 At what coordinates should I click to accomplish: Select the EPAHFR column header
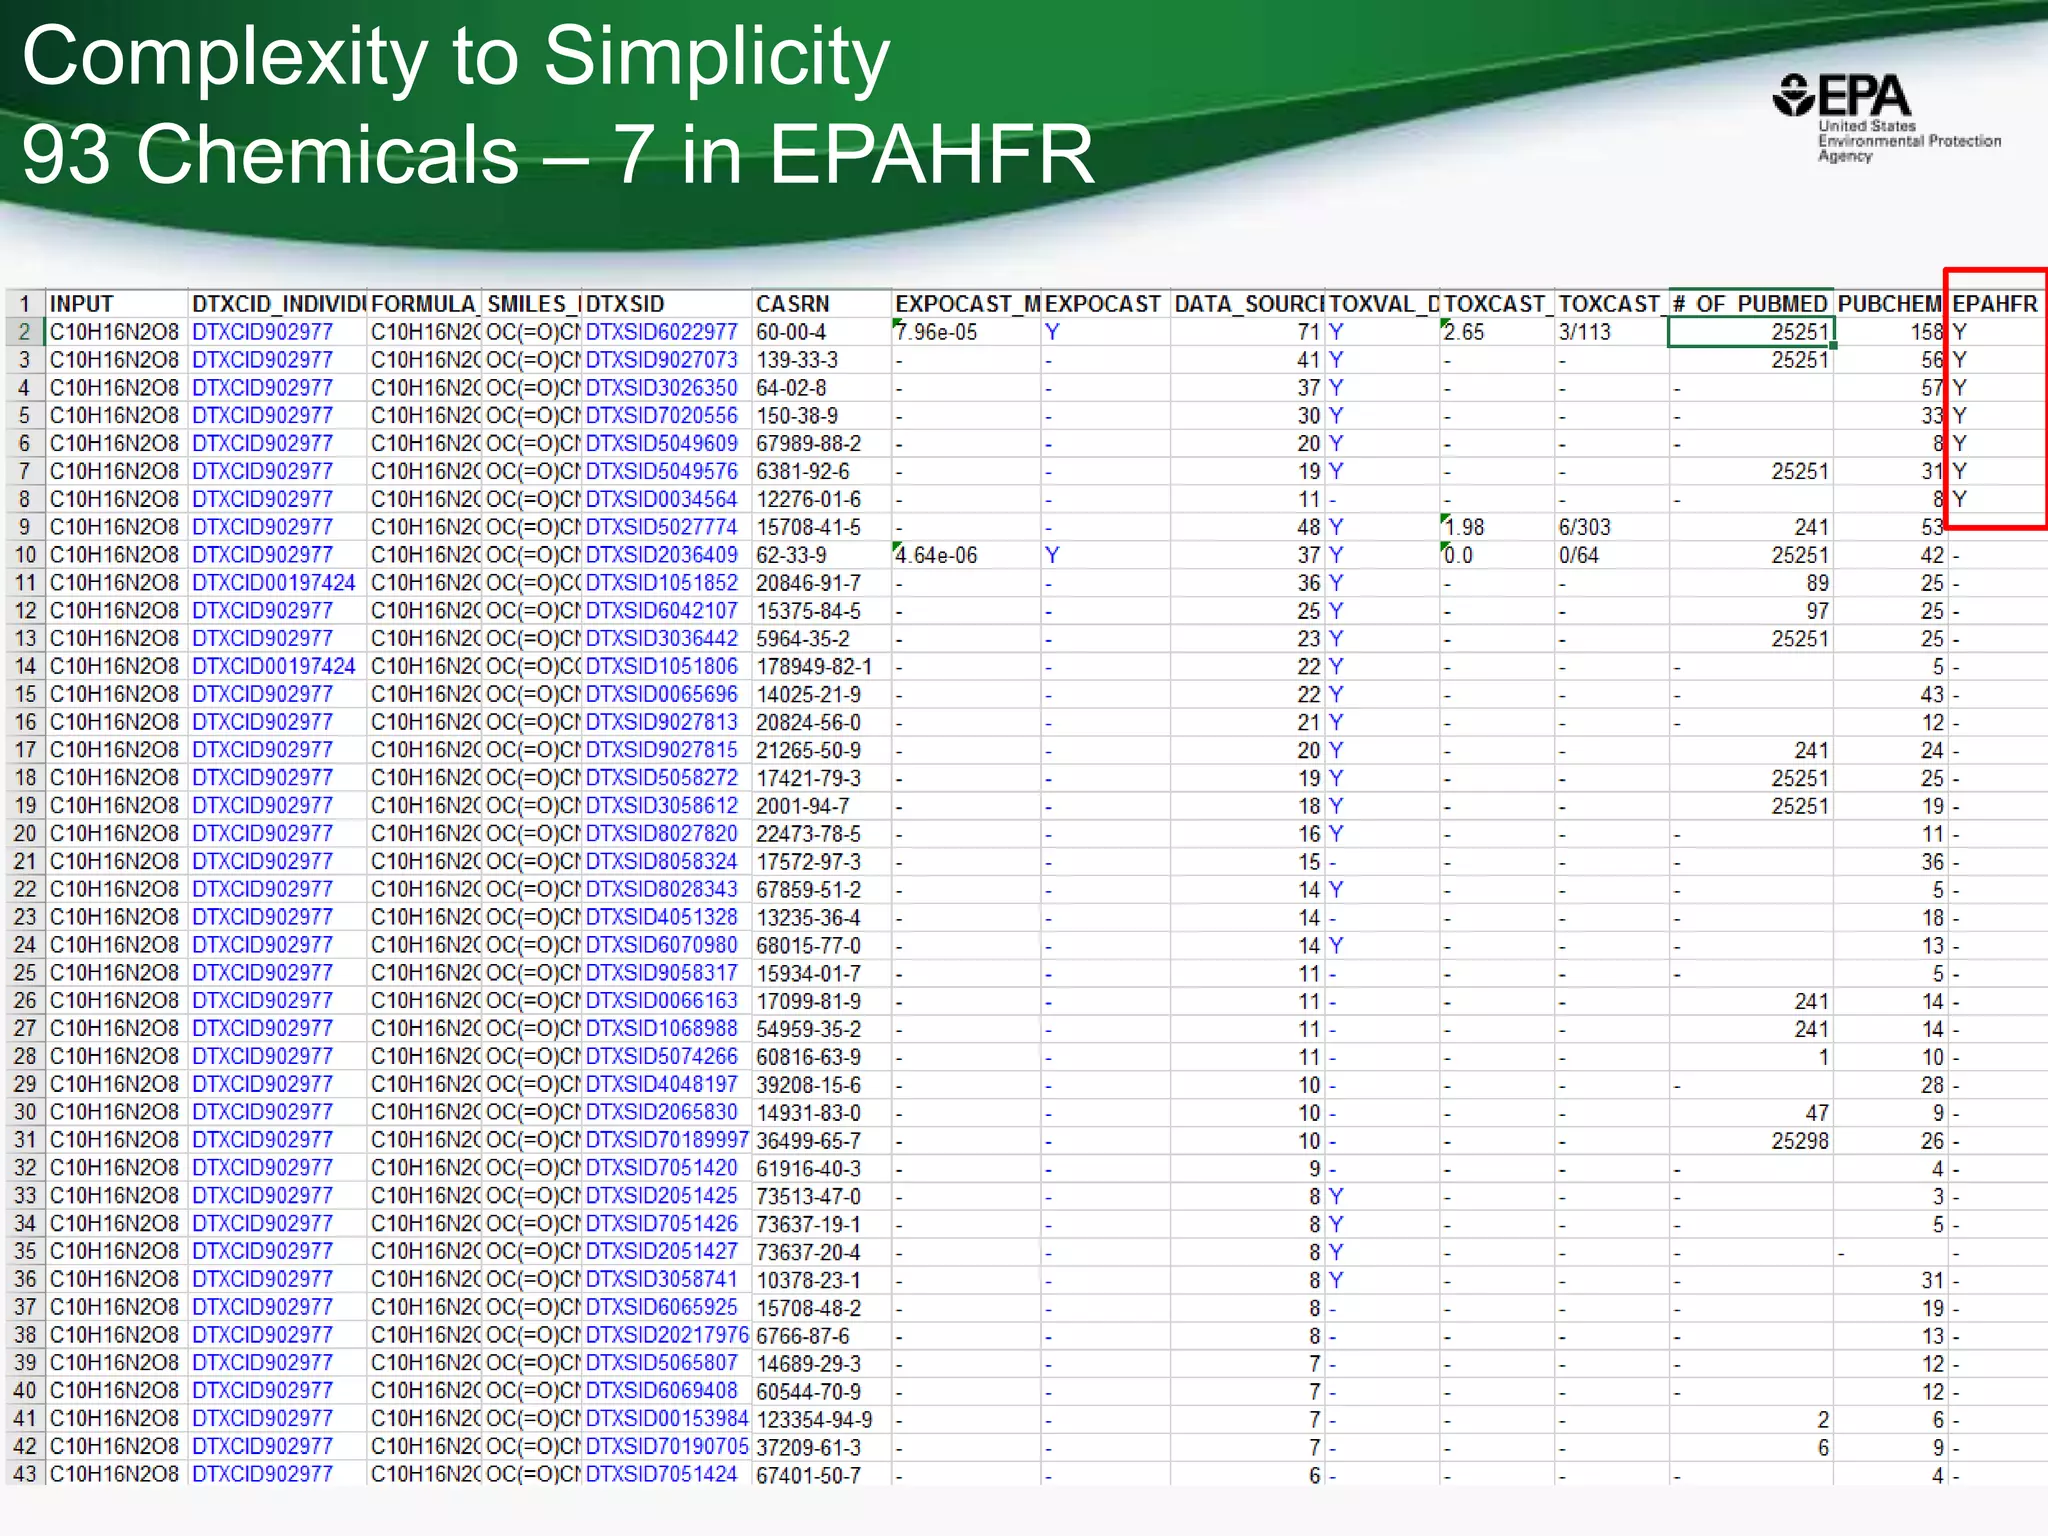pyautogui.click(x=1994, y=304)
